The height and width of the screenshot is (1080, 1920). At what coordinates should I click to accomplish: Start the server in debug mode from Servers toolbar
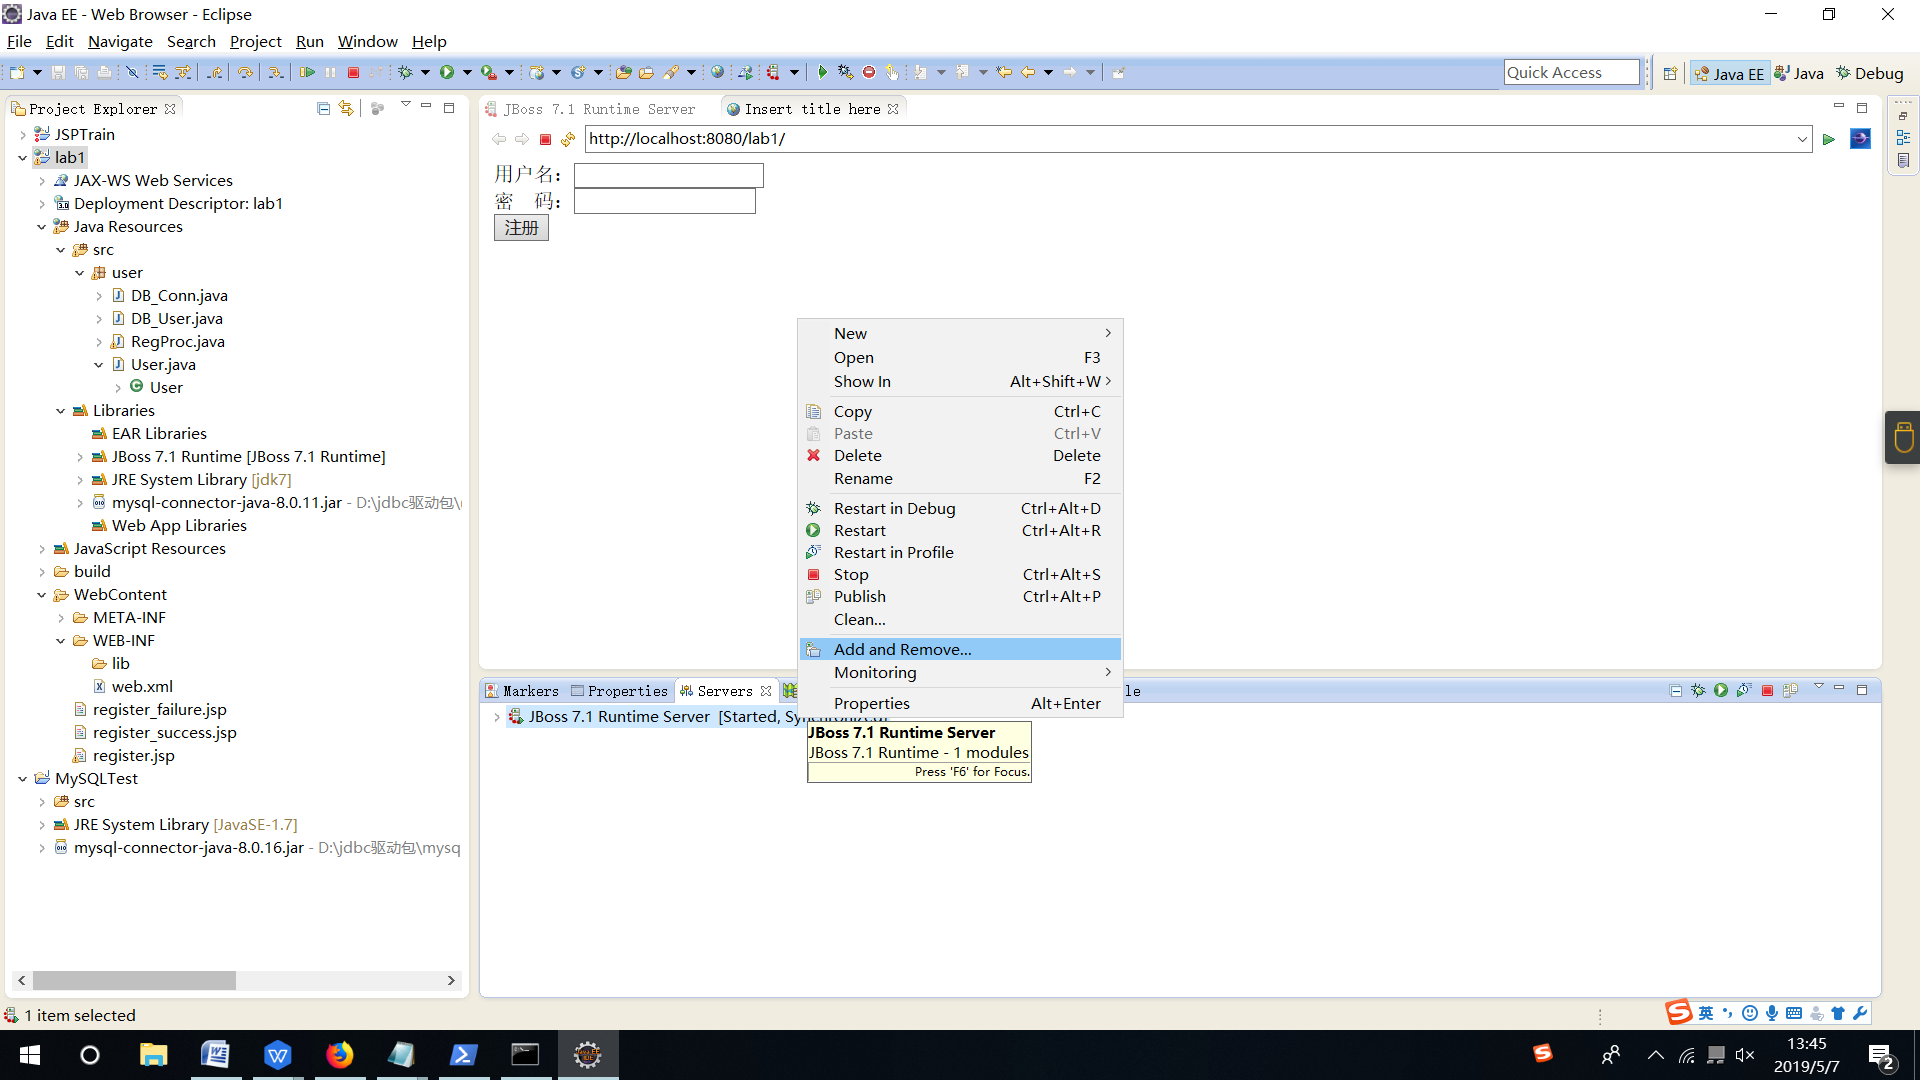(x=1698, y=690)
